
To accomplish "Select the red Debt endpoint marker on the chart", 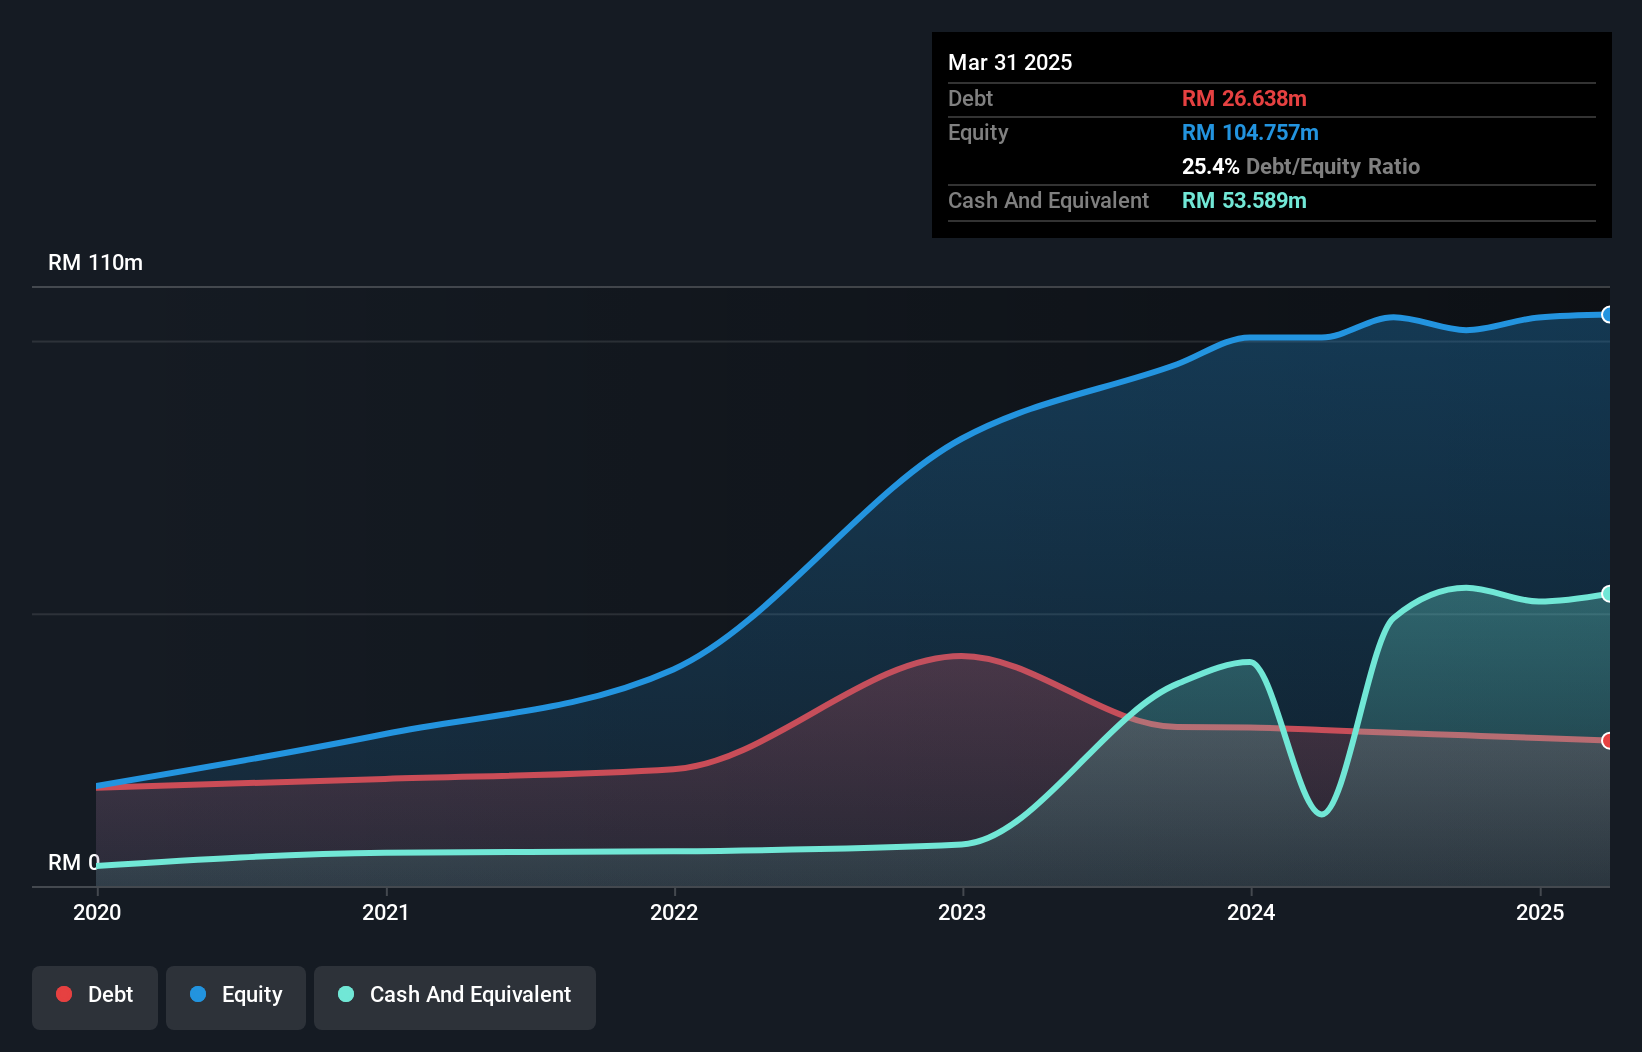I will [x=1608, y=742].
